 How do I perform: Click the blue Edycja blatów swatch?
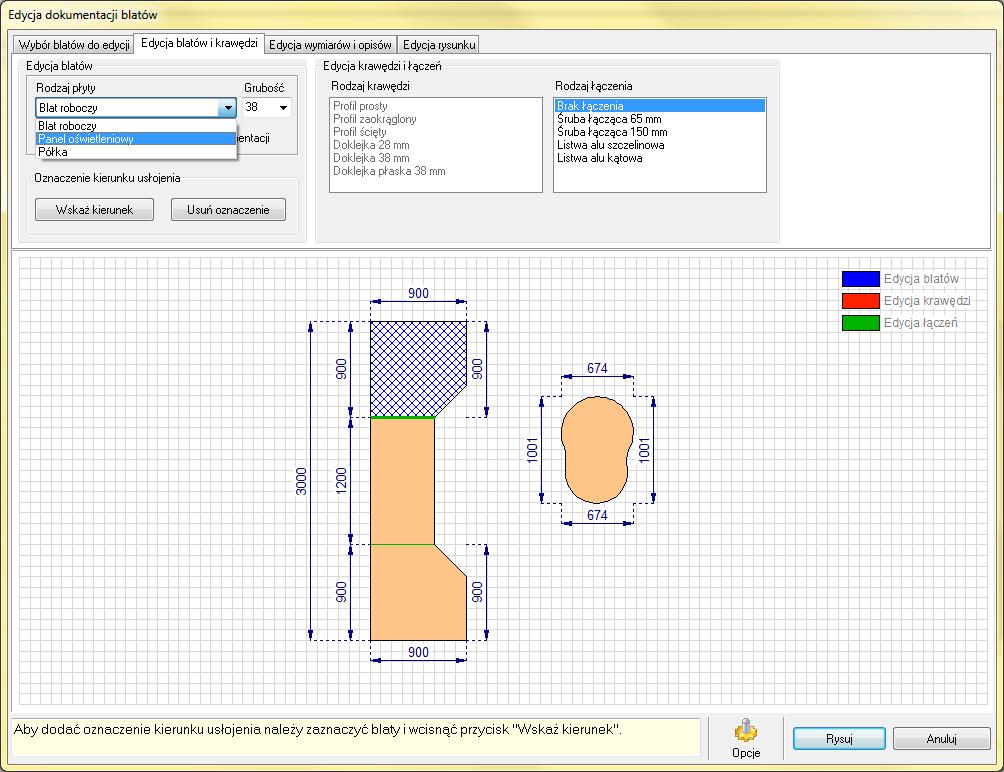(861, 278)
